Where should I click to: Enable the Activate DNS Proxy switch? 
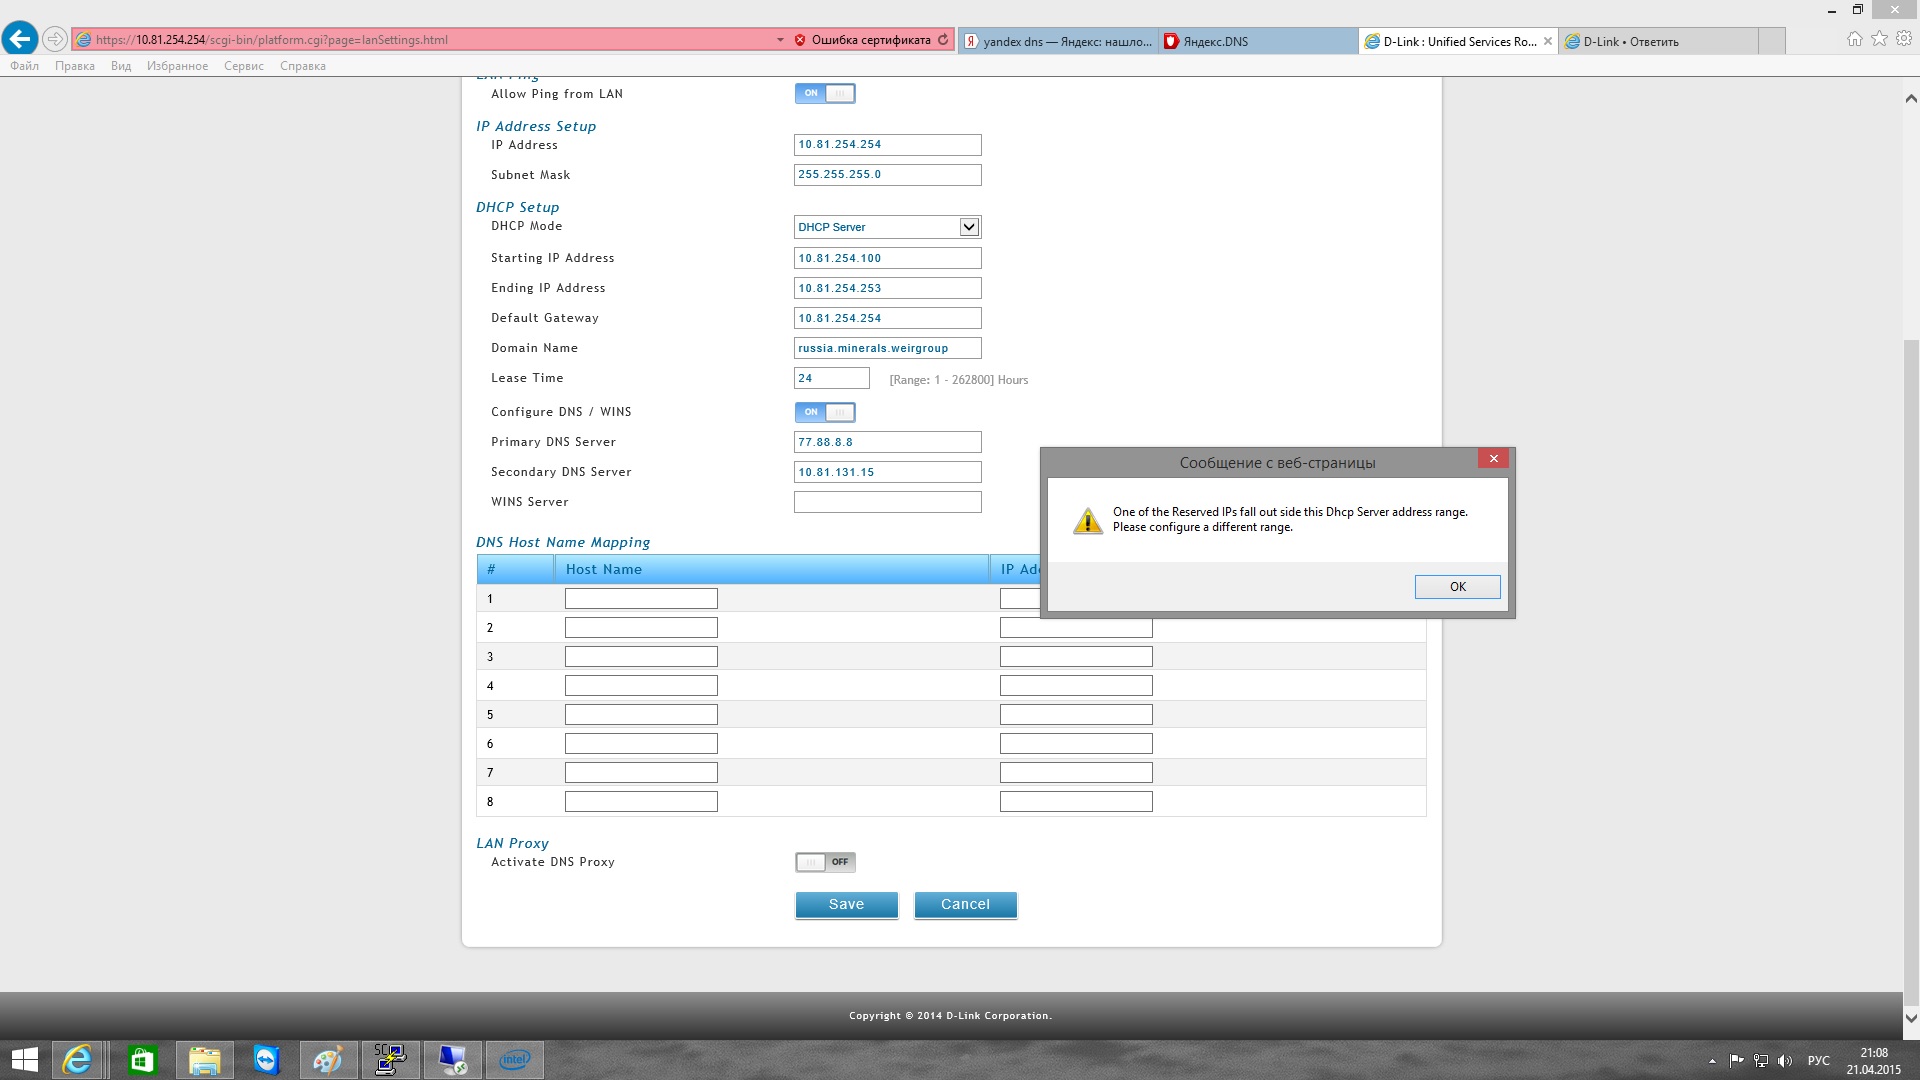point(825,862)
